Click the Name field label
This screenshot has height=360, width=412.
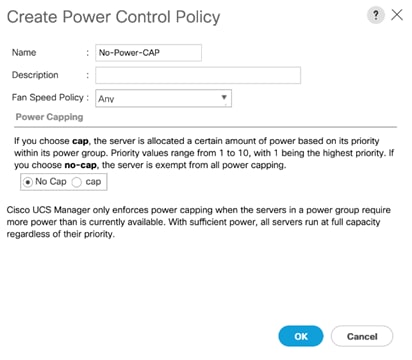(x=24, y=53)
